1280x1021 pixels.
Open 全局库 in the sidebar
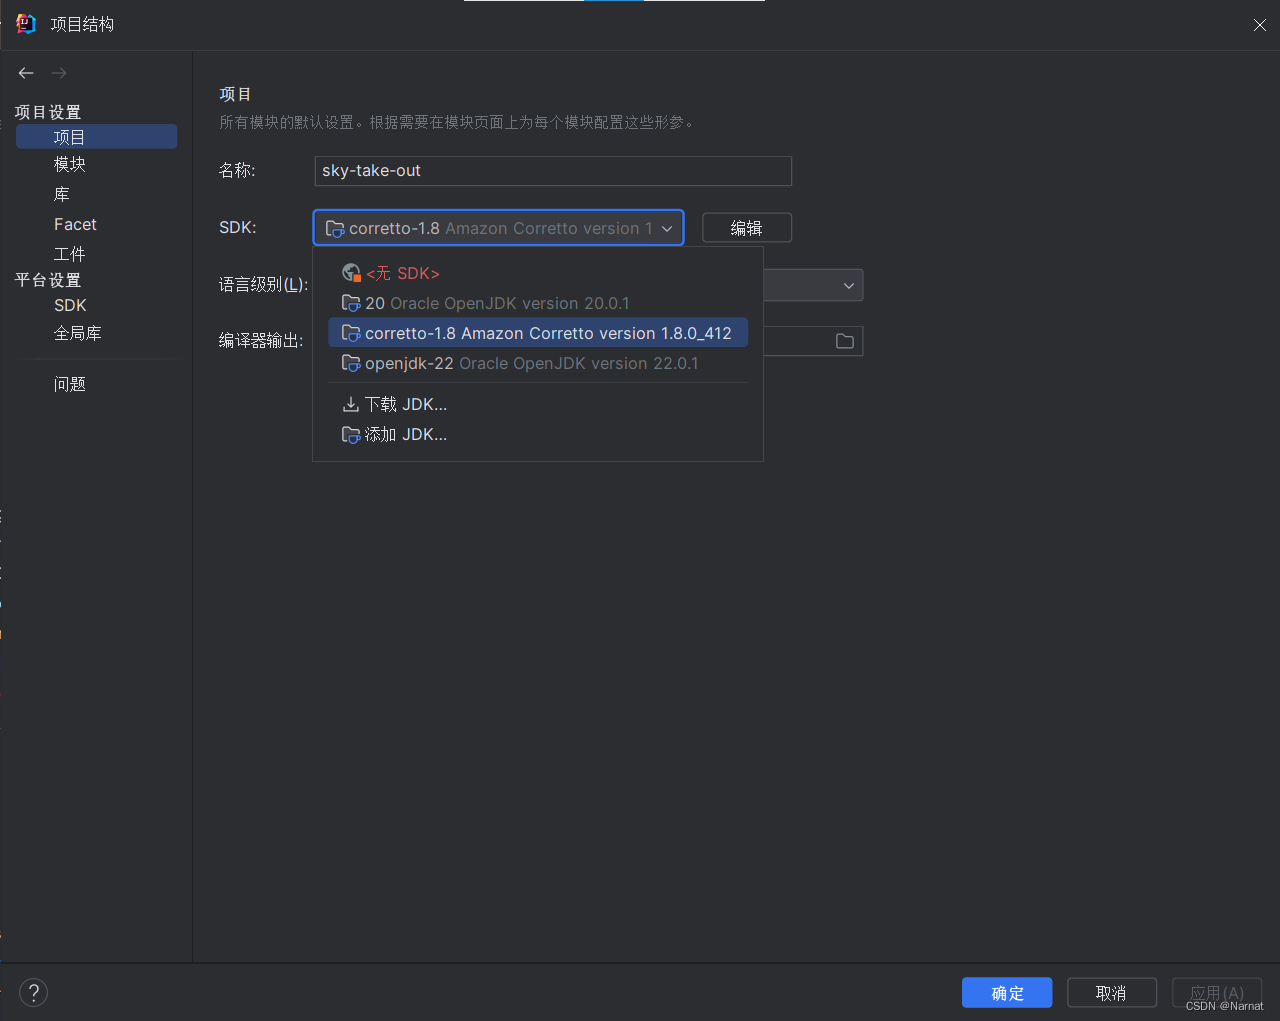click(78, 333)
